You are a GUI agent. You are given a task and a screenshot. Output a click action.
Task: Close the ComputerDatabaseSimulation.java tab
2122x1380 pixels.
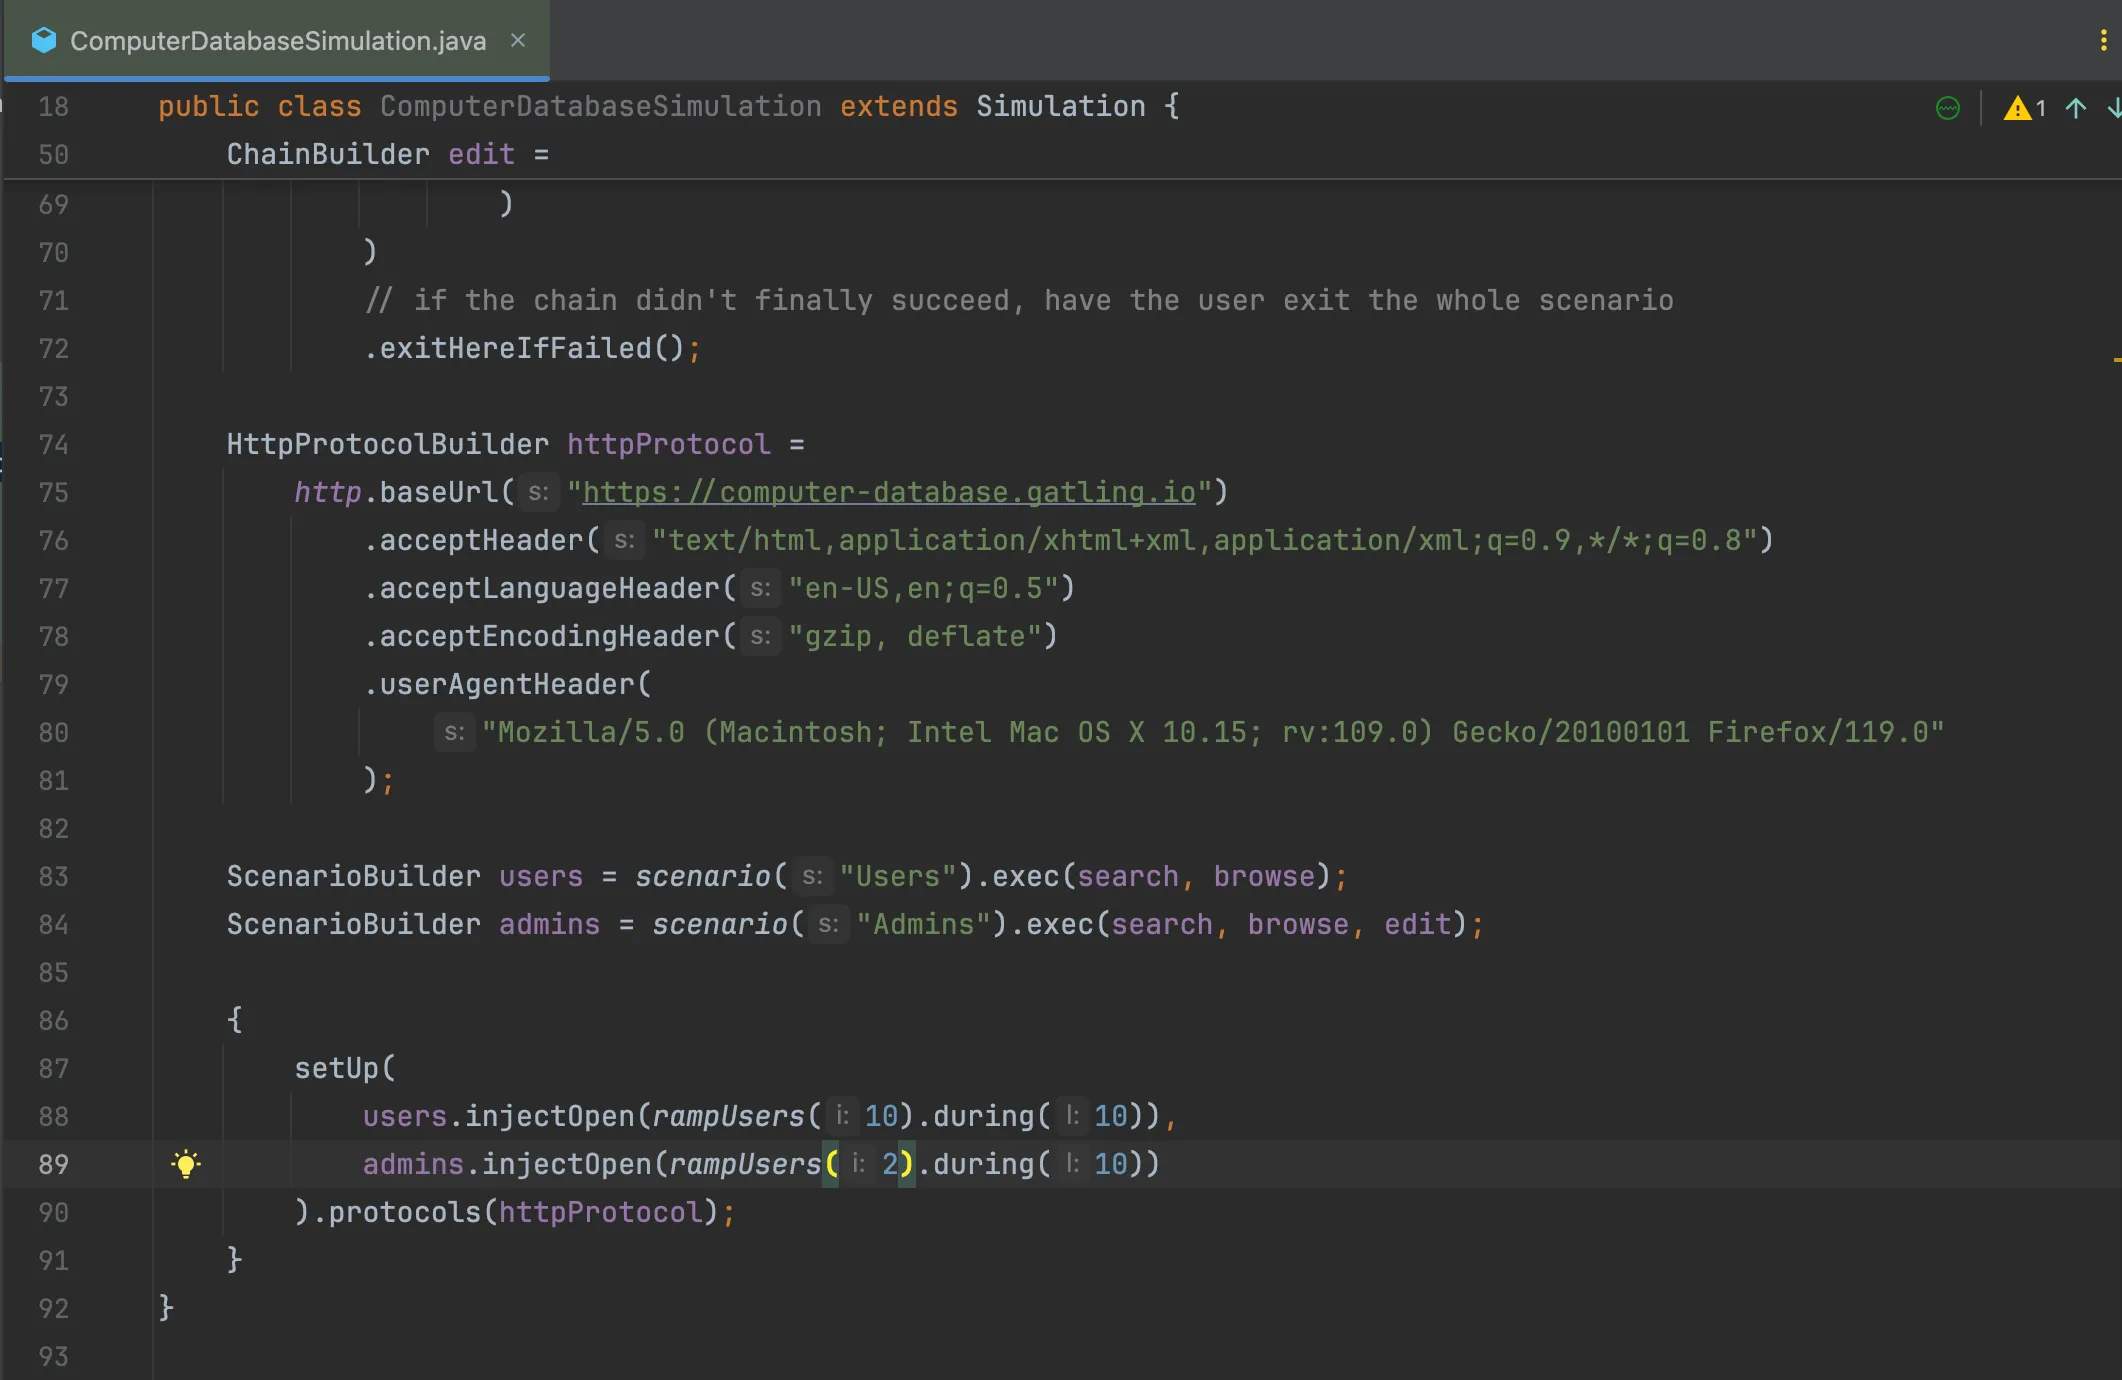click(518, 40)
